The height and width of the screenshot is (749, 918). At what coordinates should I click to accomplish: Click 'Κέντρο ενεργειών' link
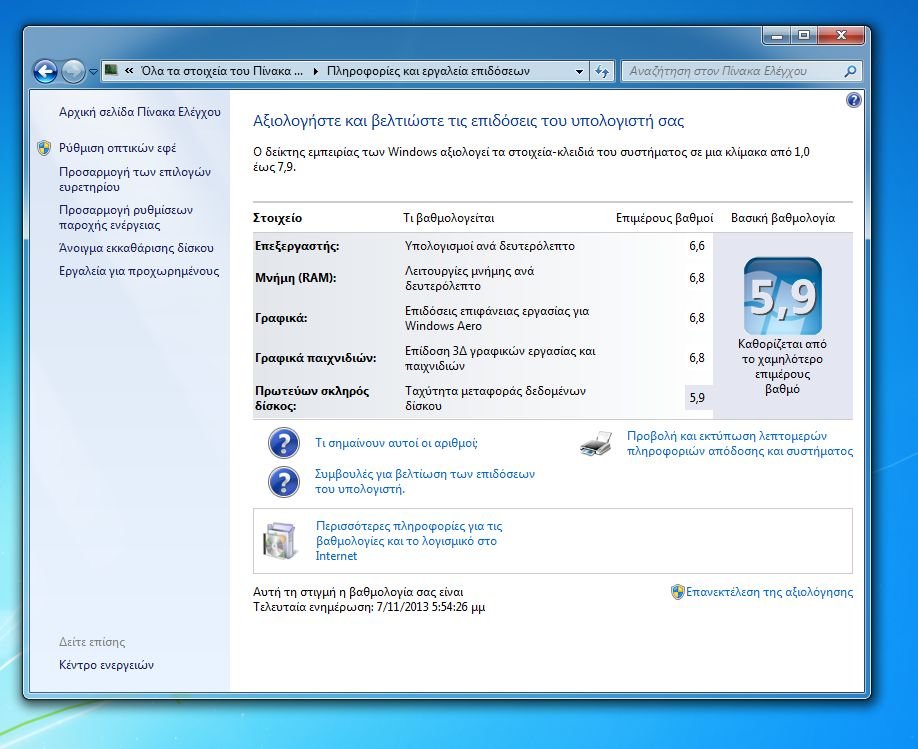click(106, 665)
